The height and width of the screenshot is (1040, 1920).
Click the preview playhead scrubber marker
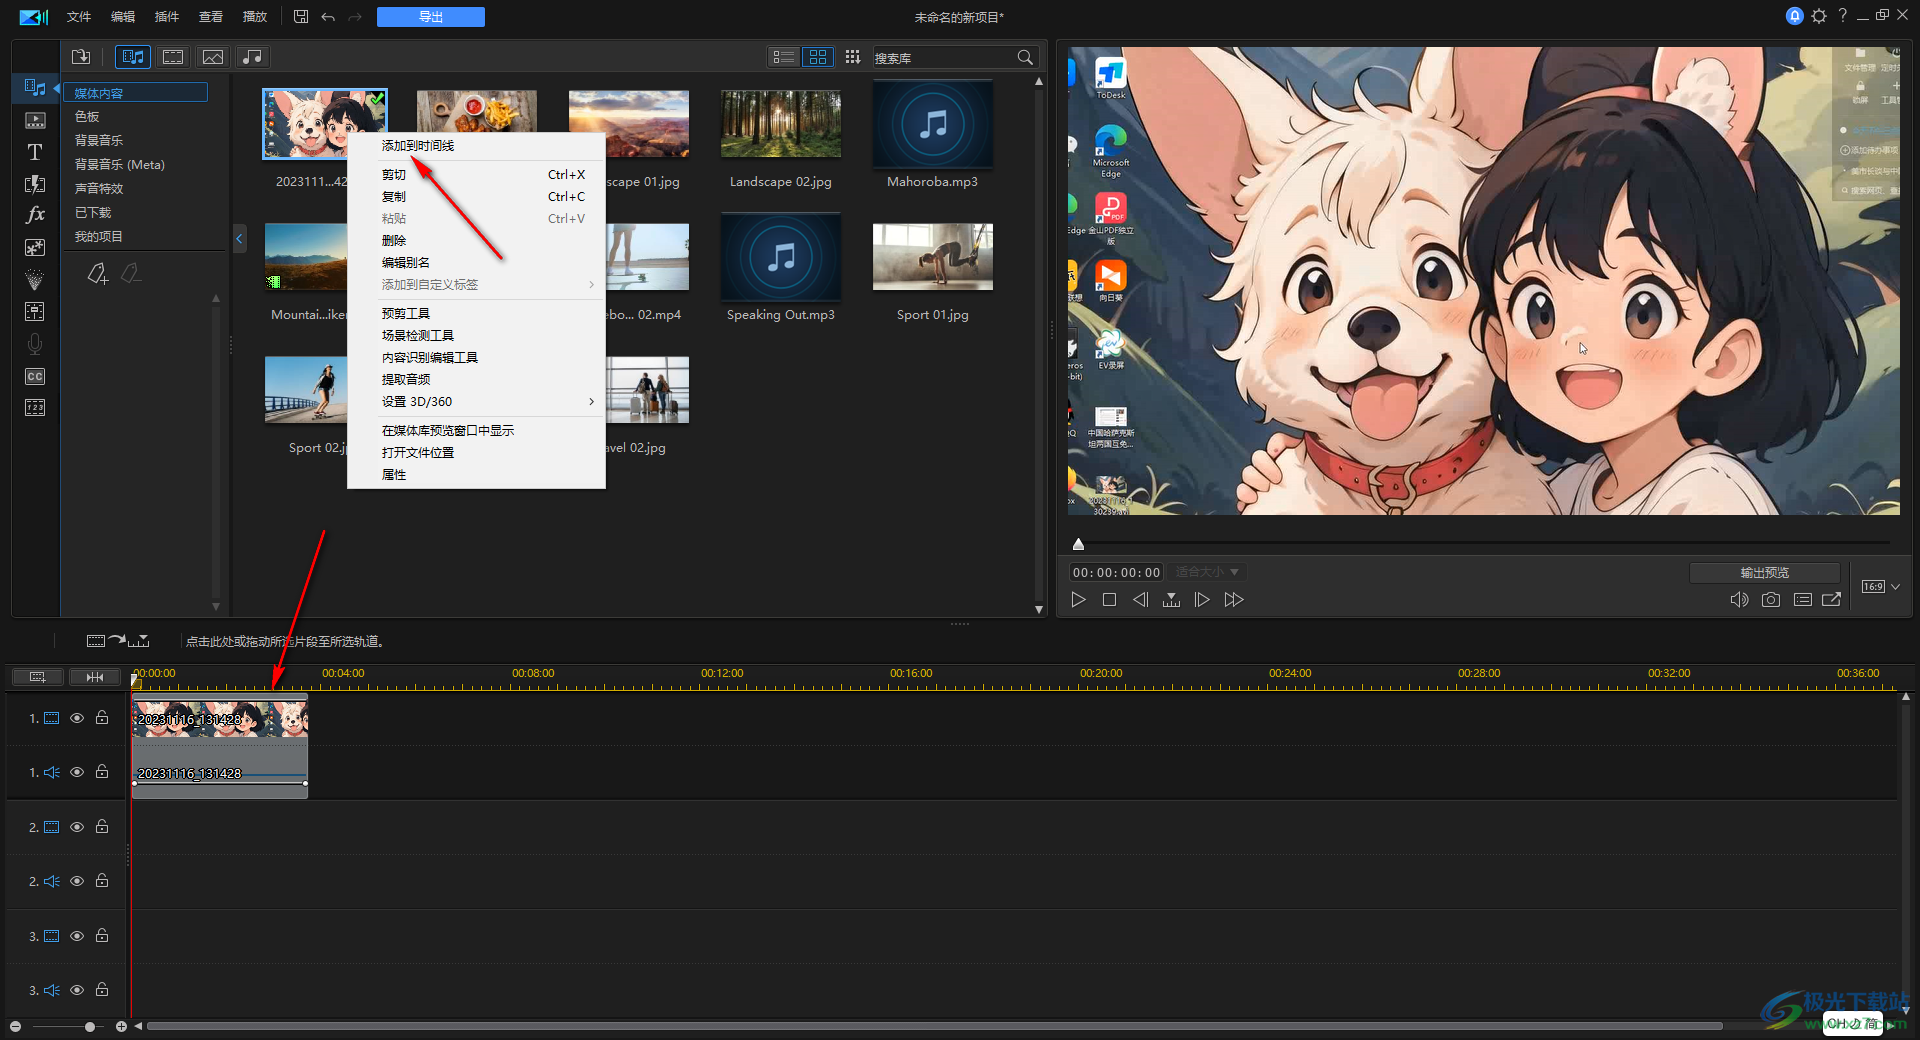(1078, 544)
